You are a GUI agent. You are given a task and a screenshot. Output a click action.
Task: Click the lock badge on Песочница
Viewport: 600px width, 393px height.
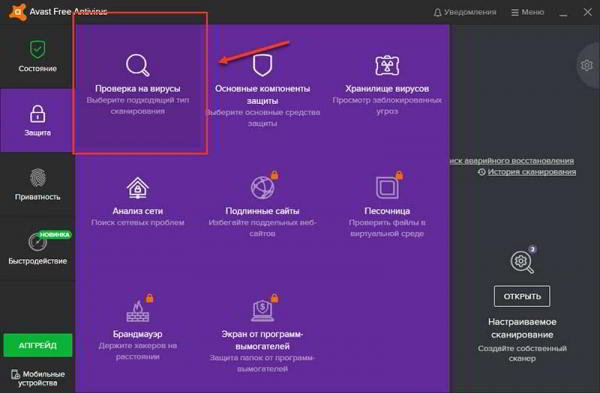pos(399,175)
